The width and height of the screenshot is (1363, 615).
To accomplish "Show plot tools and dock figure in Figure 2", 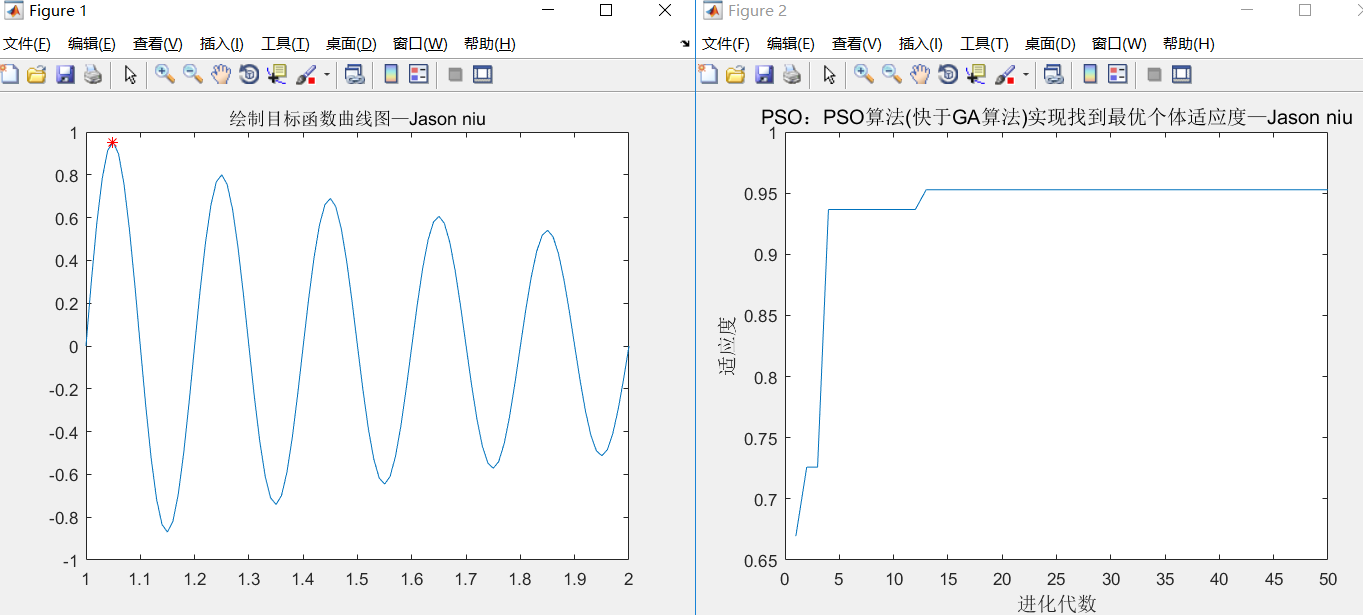I will [x=1182, y=74].
